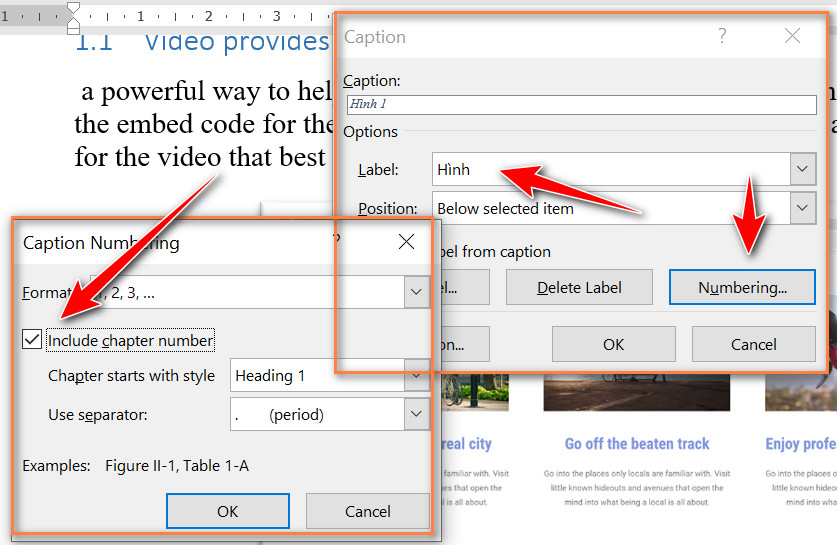This screenshot has width=837, height=545.
Task: Close the Caption Numbering dialog
Action: tap(406, 242)
